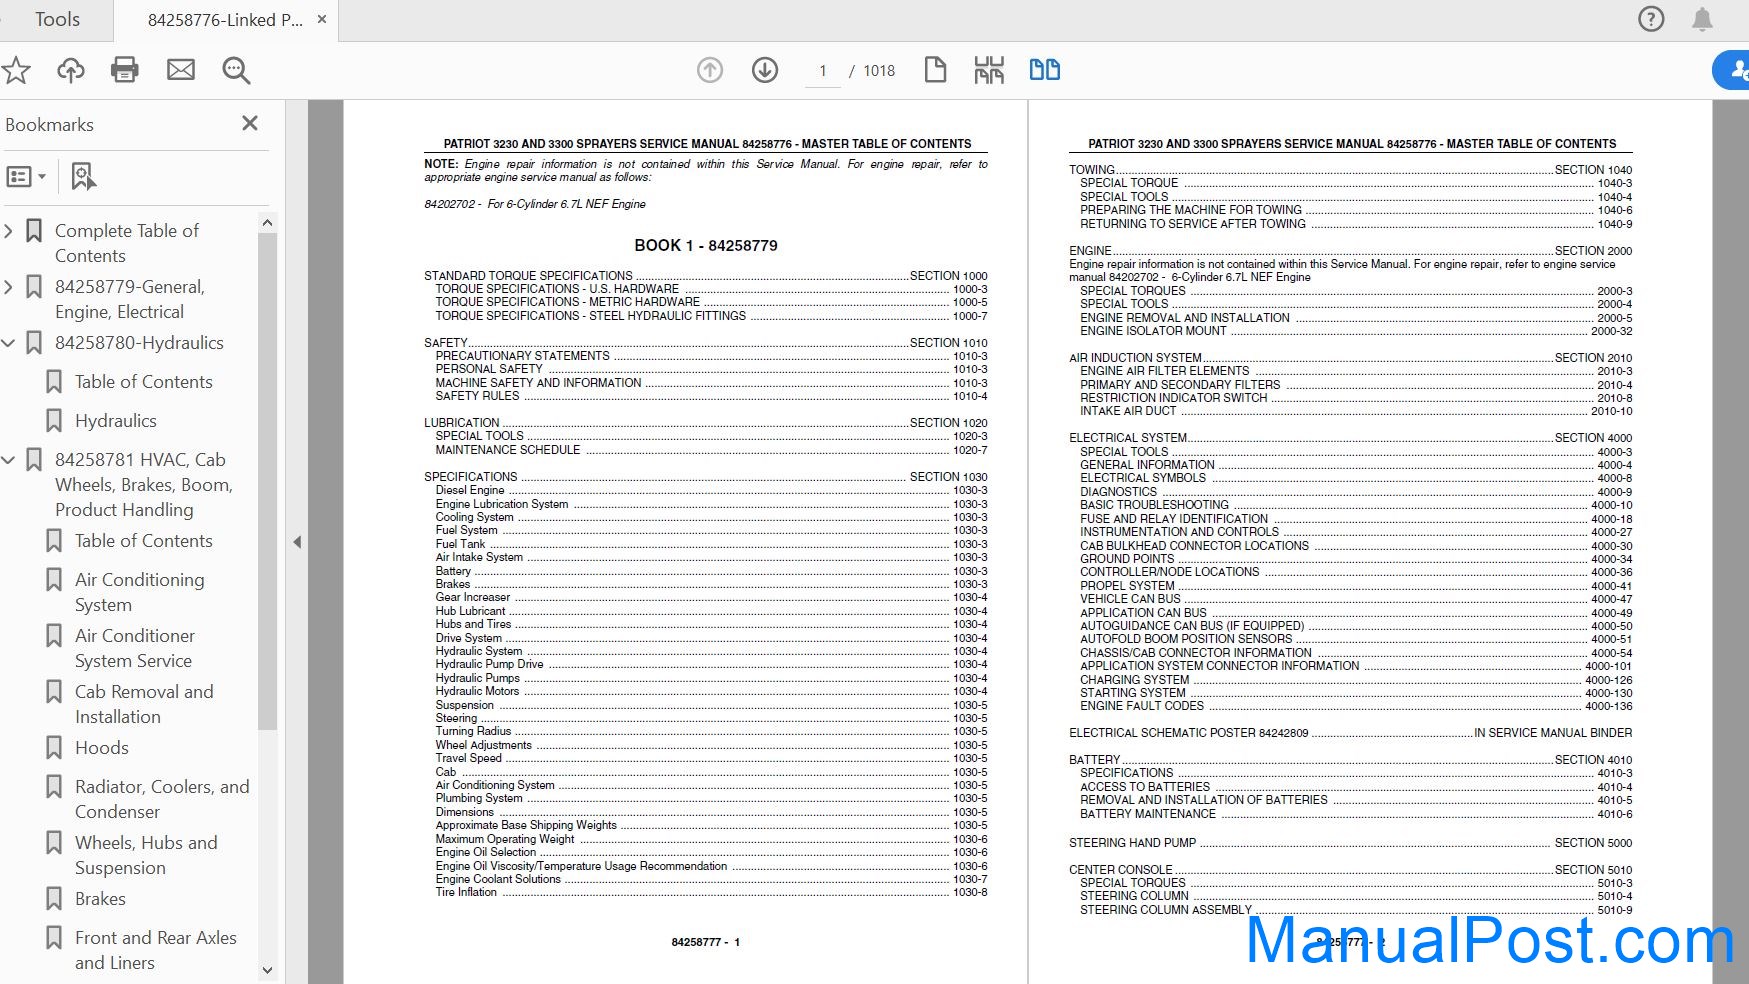Click the 1018 total pages label
This screenshot has width=1749, height=984.
coord(879,71)
